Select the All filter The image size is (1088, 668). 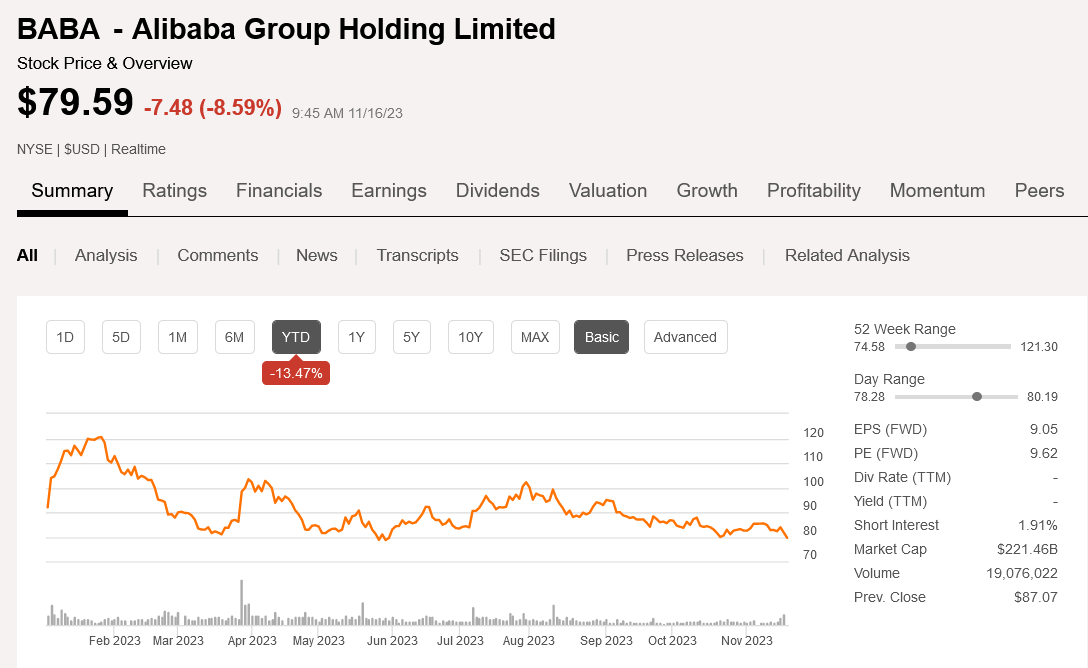pos(27,255)
